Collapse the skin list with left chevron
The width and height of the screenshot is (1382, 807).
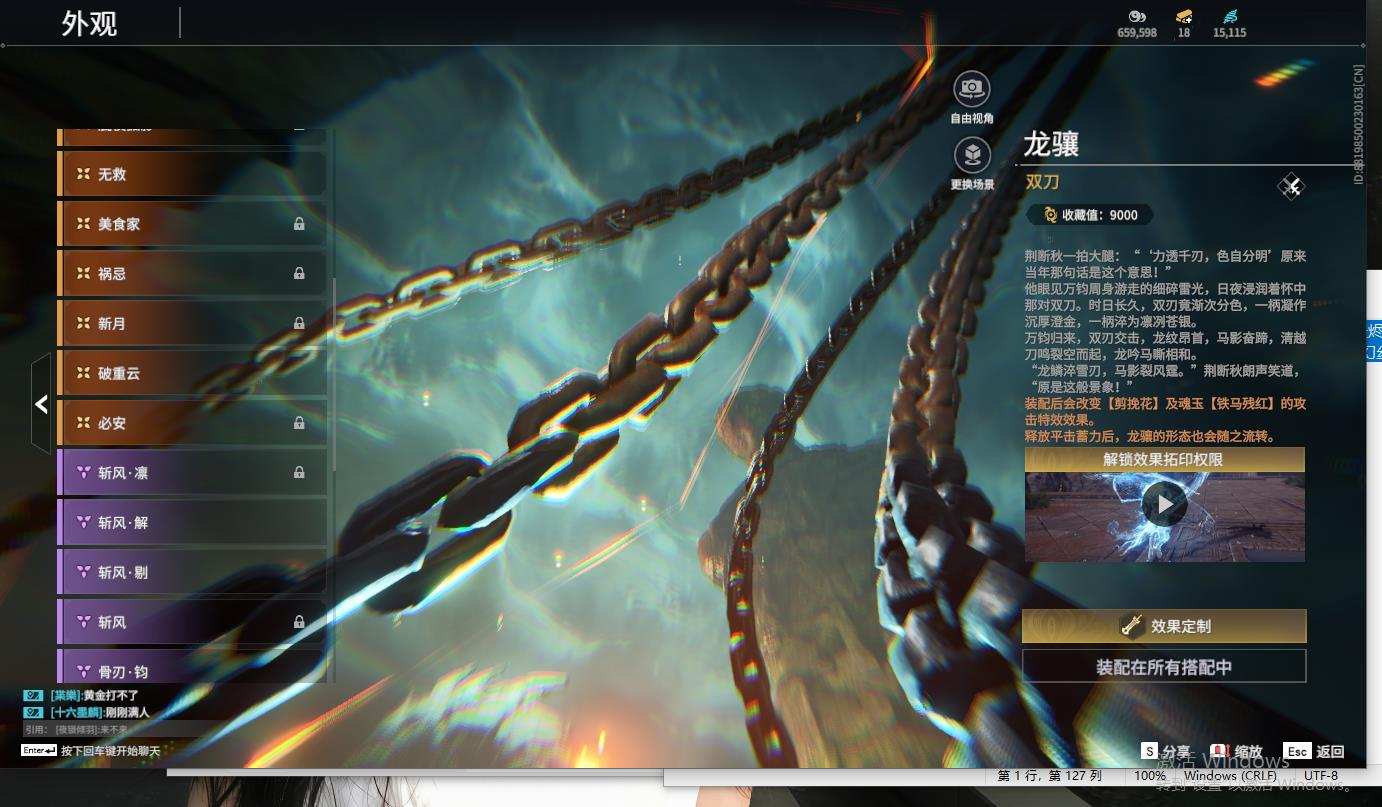(41, 404)
